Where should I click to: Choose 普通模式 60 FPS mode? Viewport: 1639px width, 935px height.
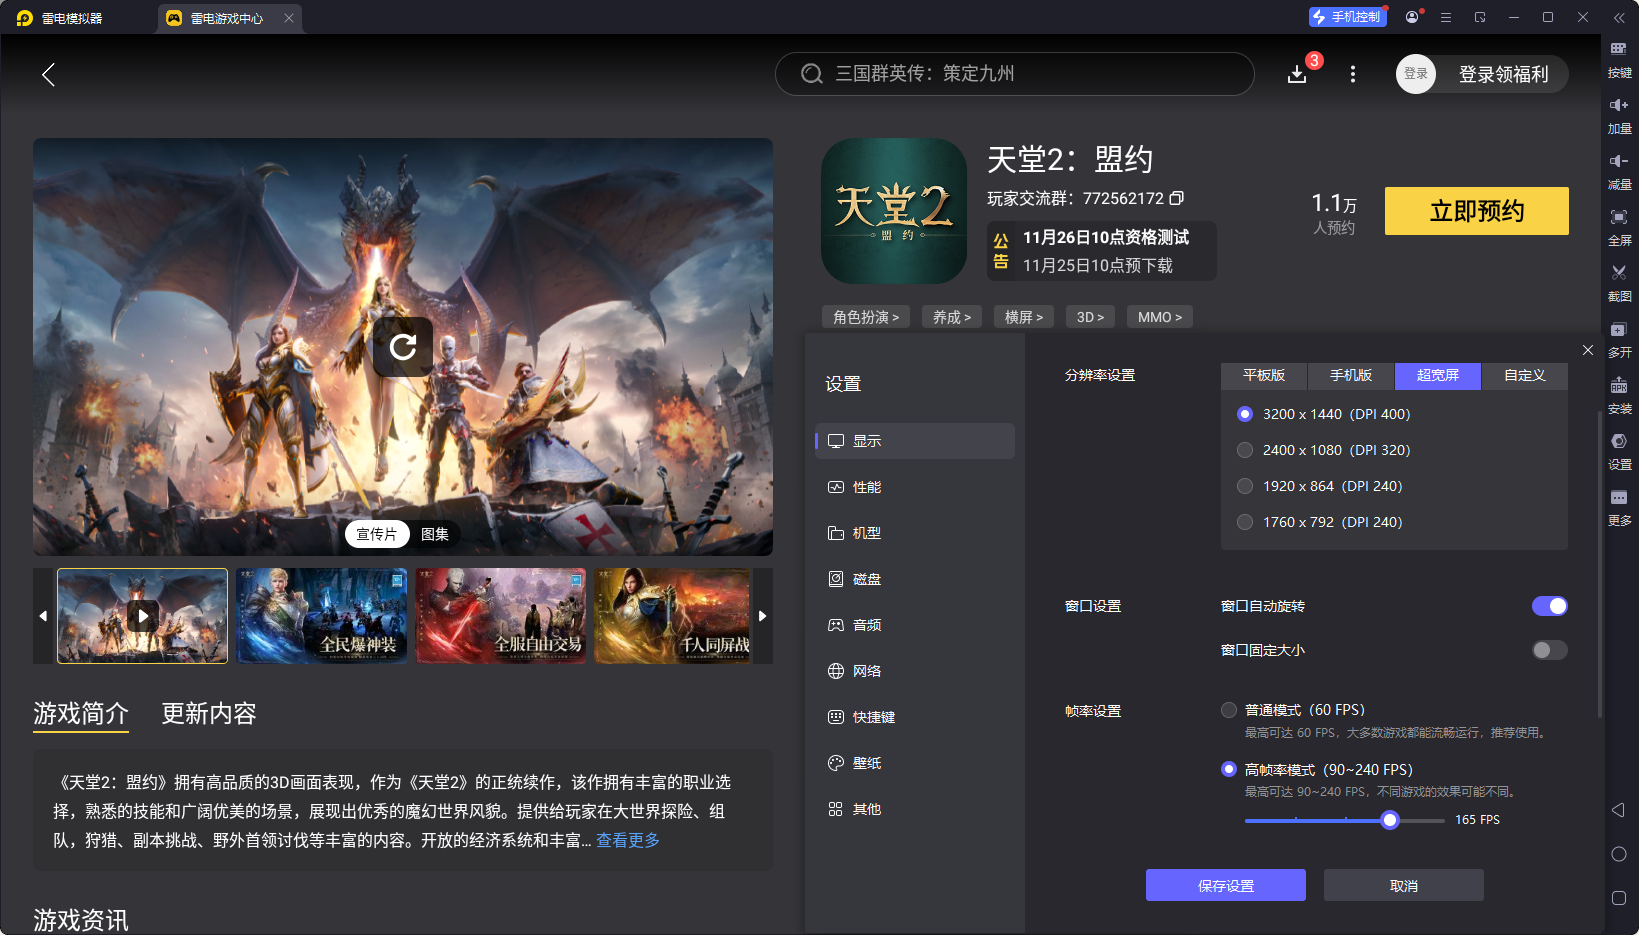pos(1229,710)
